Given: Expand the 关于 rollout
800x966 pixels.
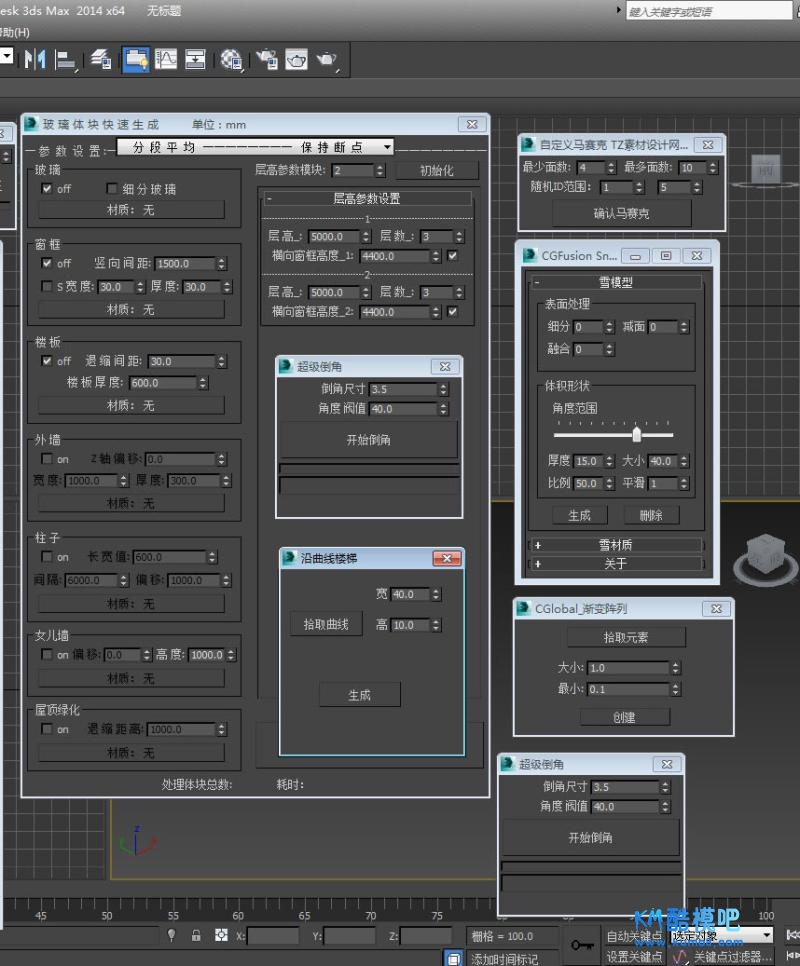Looking at the screenshot, I should [x=615, y=563].
